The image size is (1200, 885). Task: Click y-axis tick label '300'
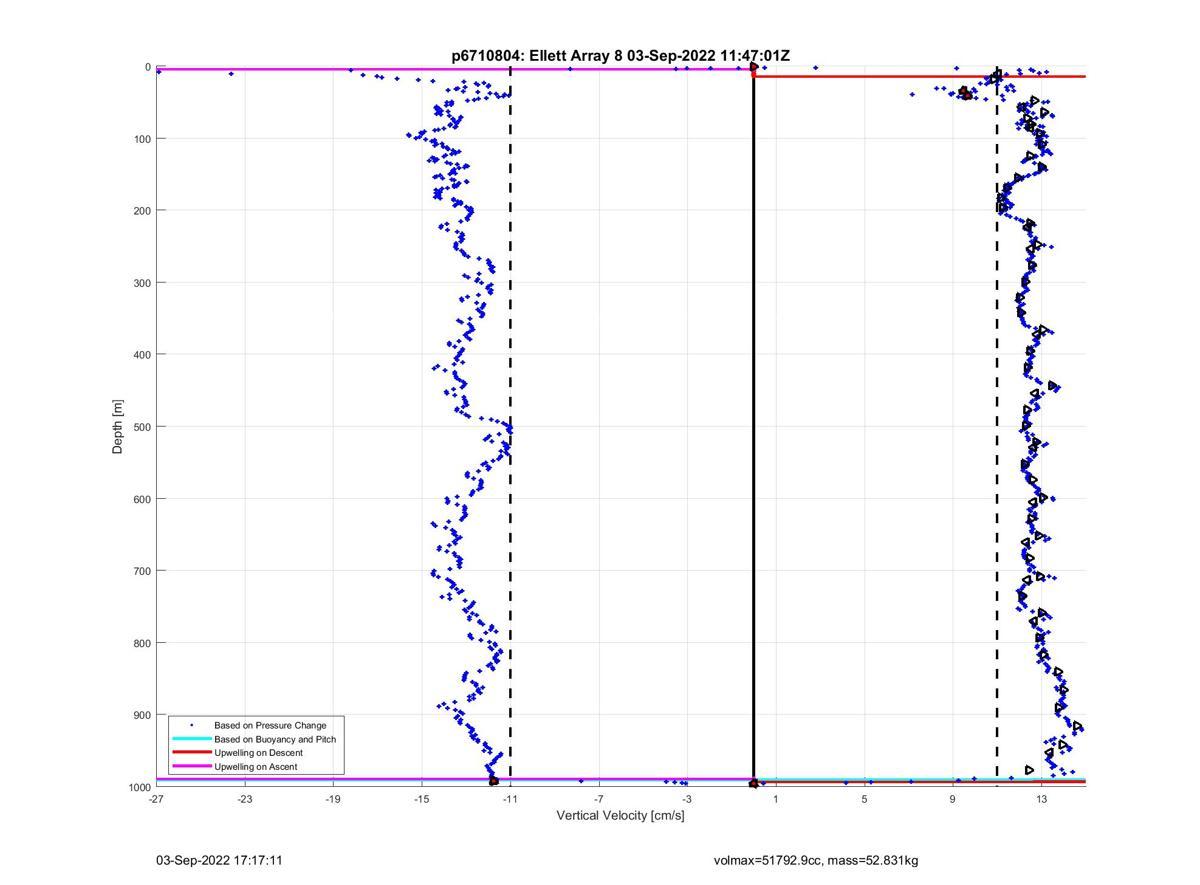(x=142, y=282)
